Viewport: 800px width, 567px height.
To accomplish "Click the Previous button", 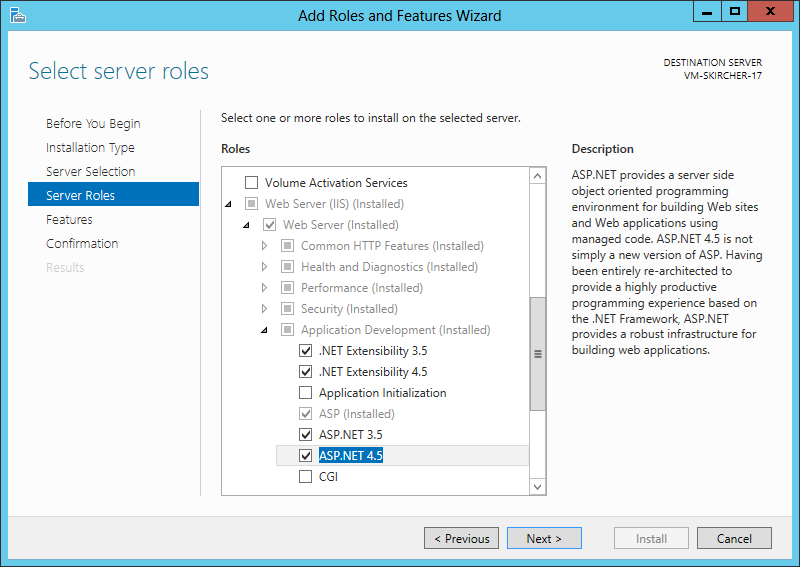I will pyautogui.click(x=461, y=538).
